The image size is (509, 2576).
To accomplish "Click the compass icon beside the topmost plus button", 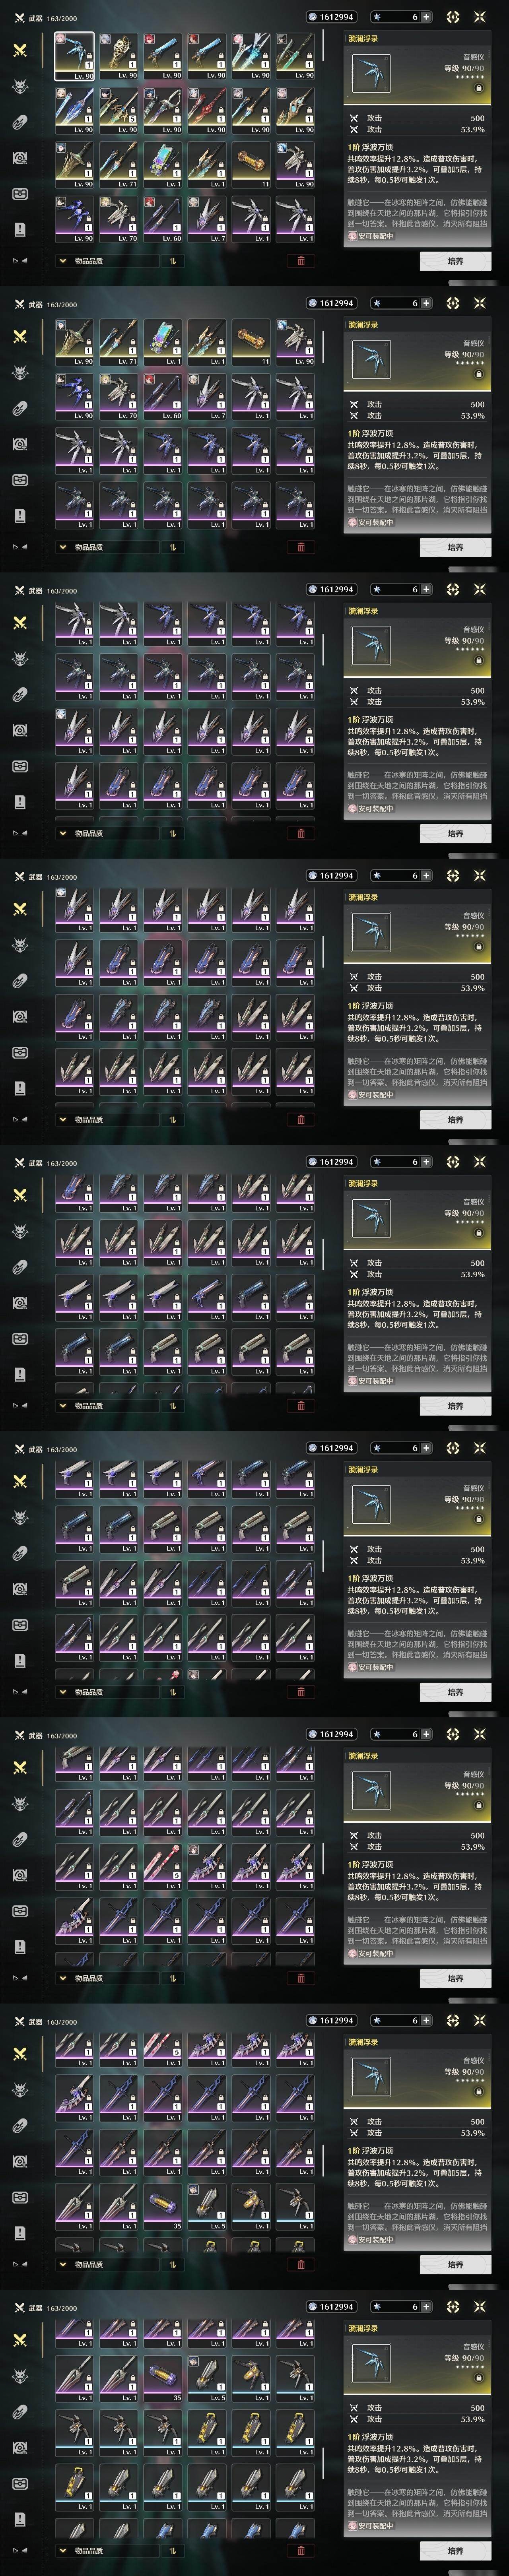I will [x=453, y=17].
